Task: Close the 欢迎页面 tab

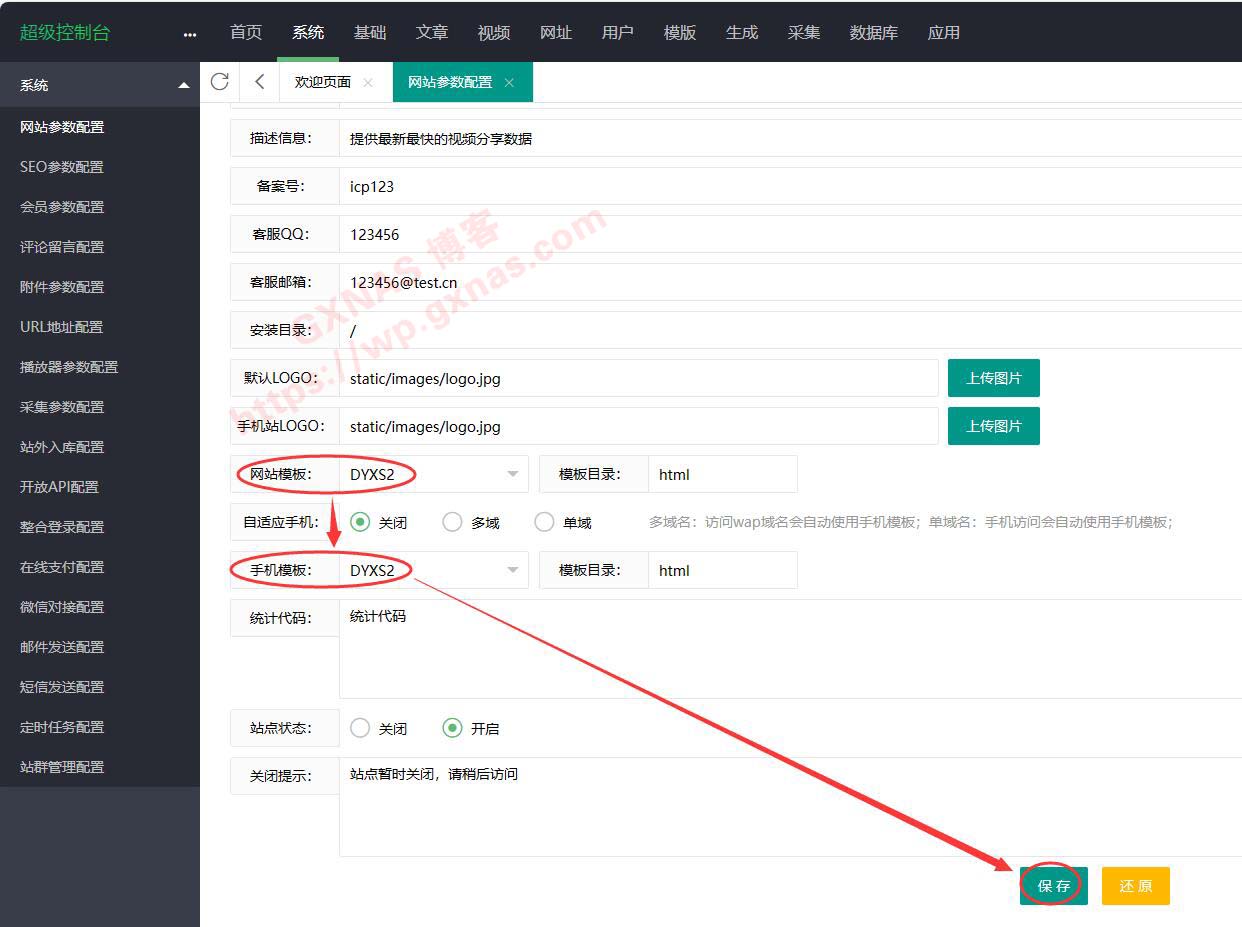Action: [368, 83]
